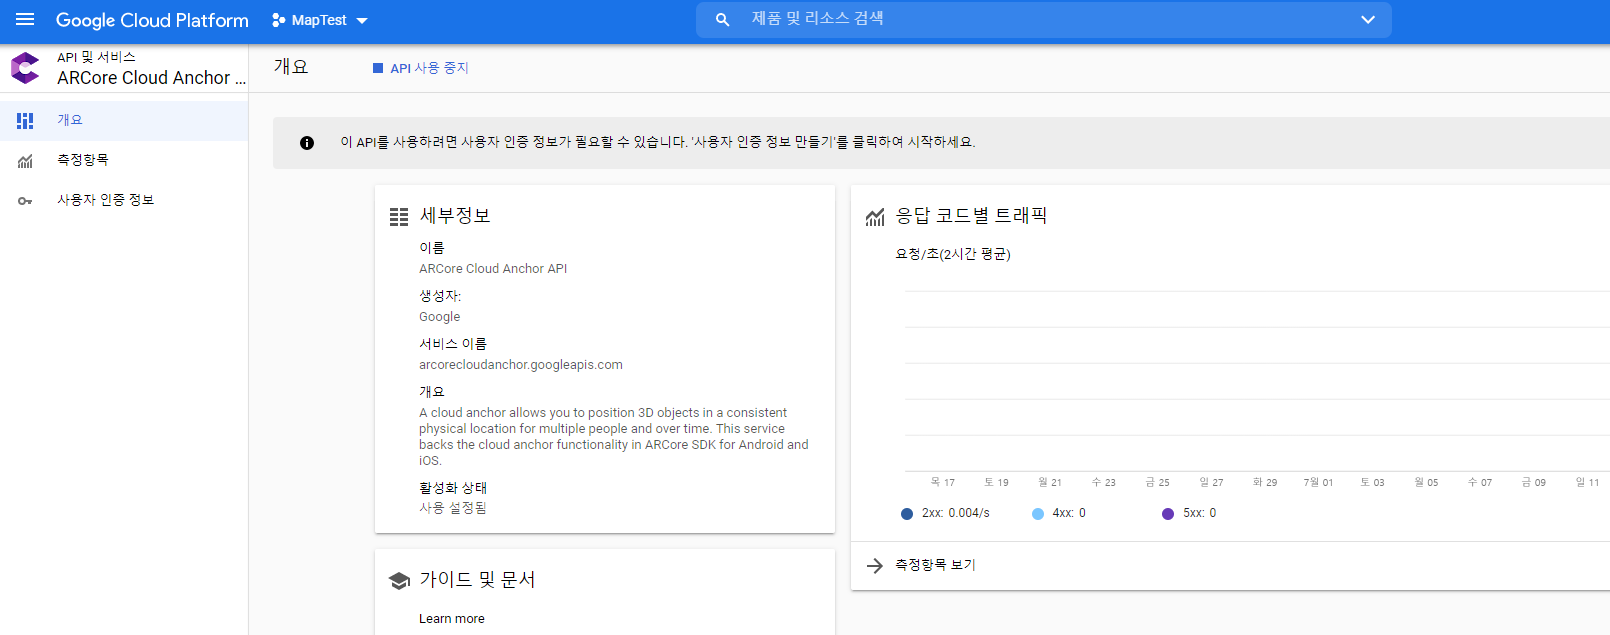Viewport: 1610px width, 635px height.
Task: Open the hamburger navigation menu
Action: (25, 20)
